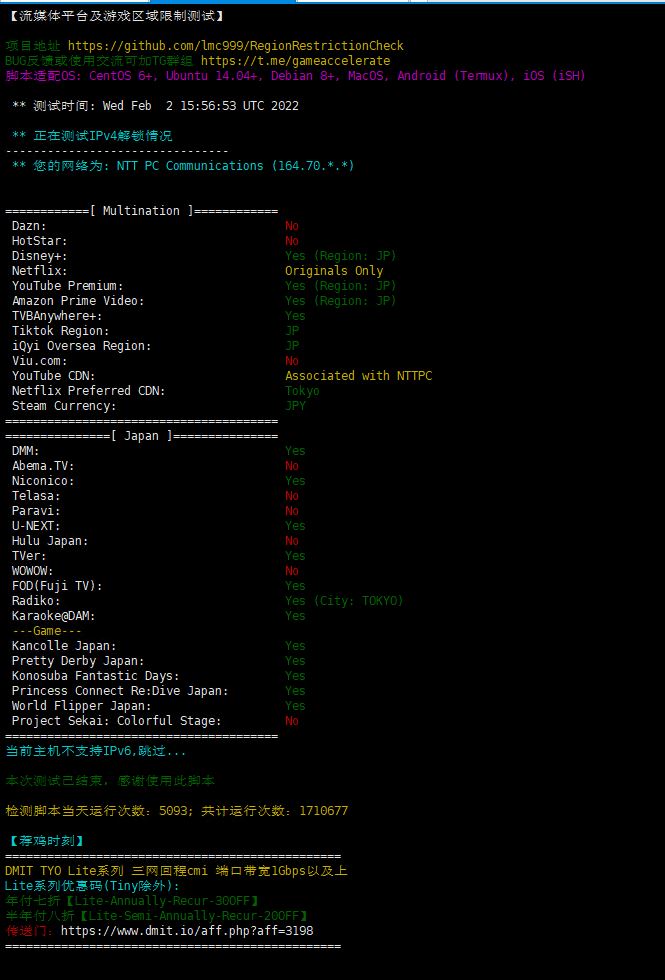Click the Konosuba Fantastic Days label
The height and width of the screenshot is (980, 665).
tap(96, 676)
